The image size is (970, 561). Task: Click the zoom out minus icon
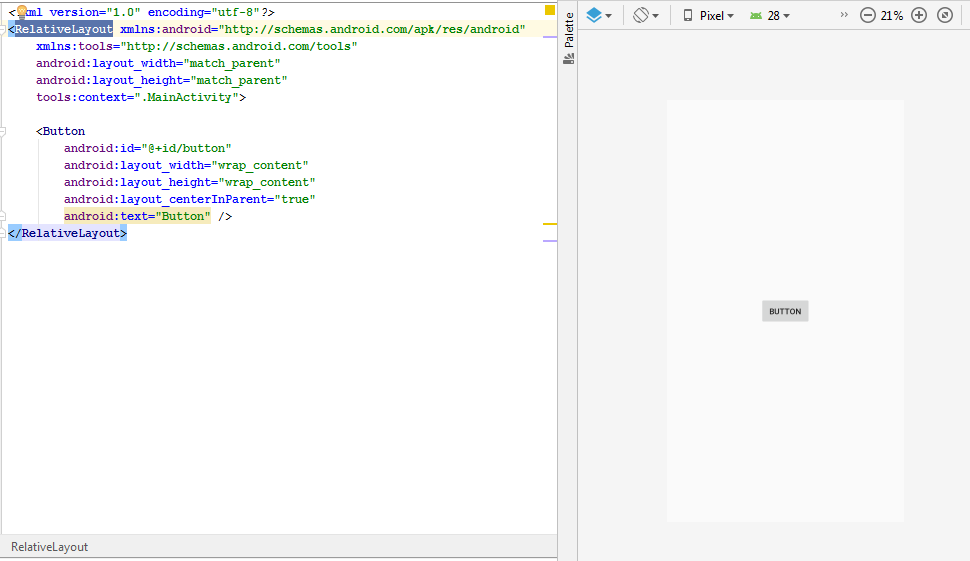[x=867, y=16]
